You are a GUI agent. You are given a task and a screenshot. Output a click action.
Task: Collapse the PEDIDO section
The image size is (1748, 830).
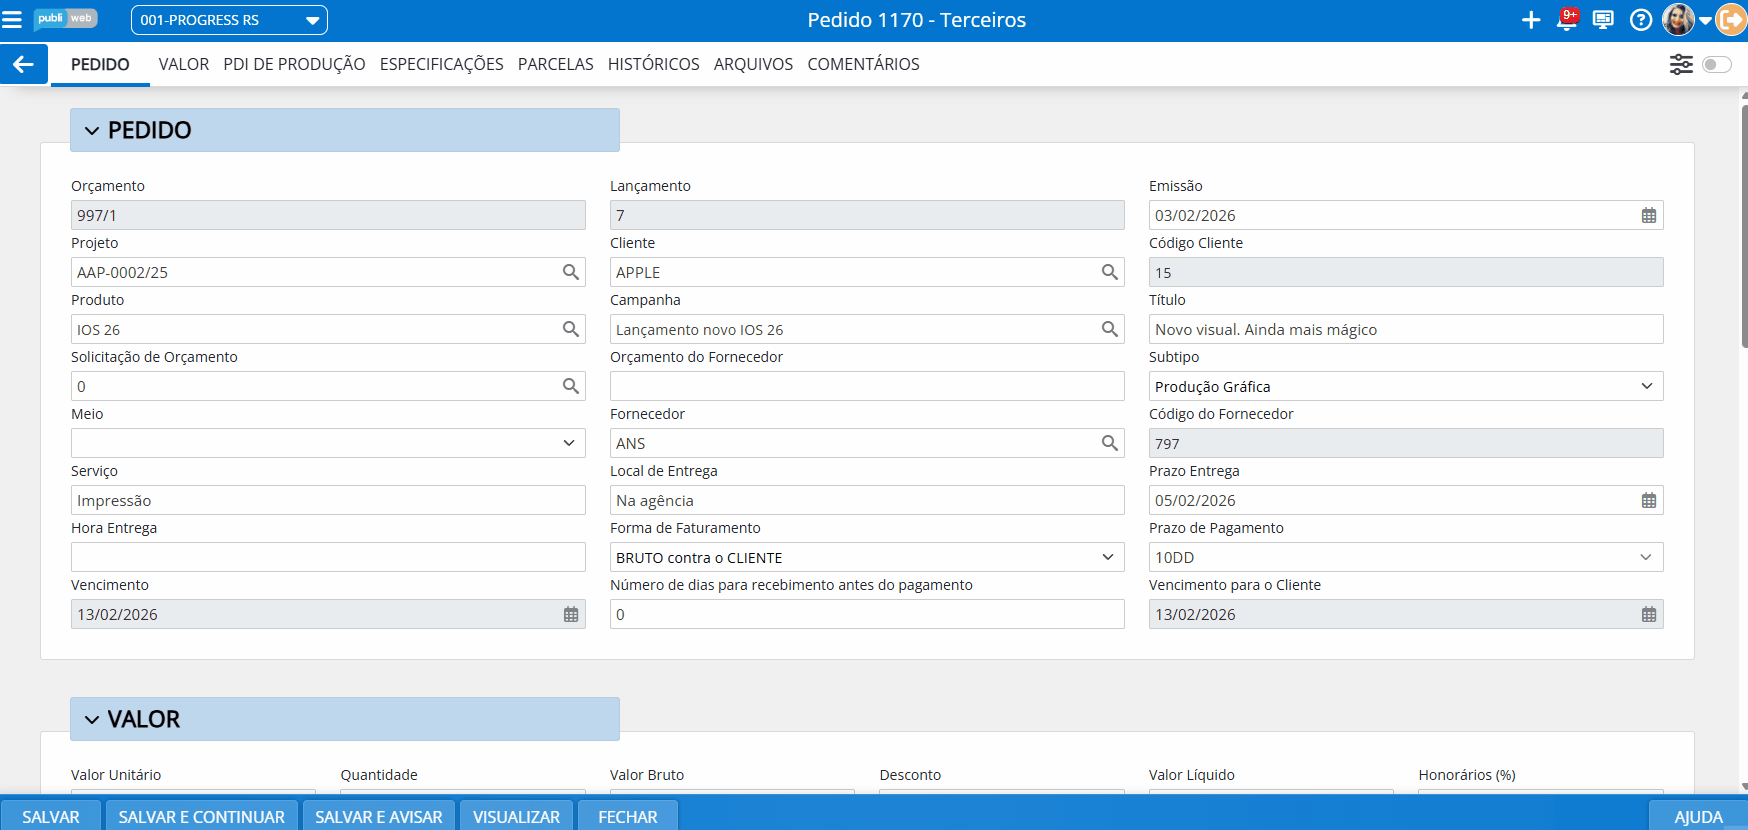92,131
